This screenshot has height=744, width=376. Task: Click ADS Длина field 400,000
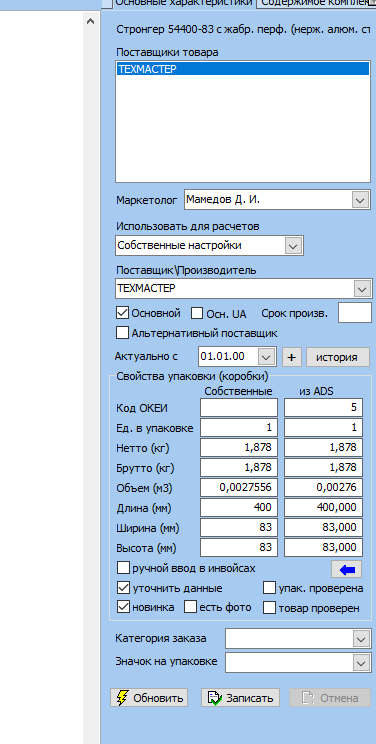point(323,507)
